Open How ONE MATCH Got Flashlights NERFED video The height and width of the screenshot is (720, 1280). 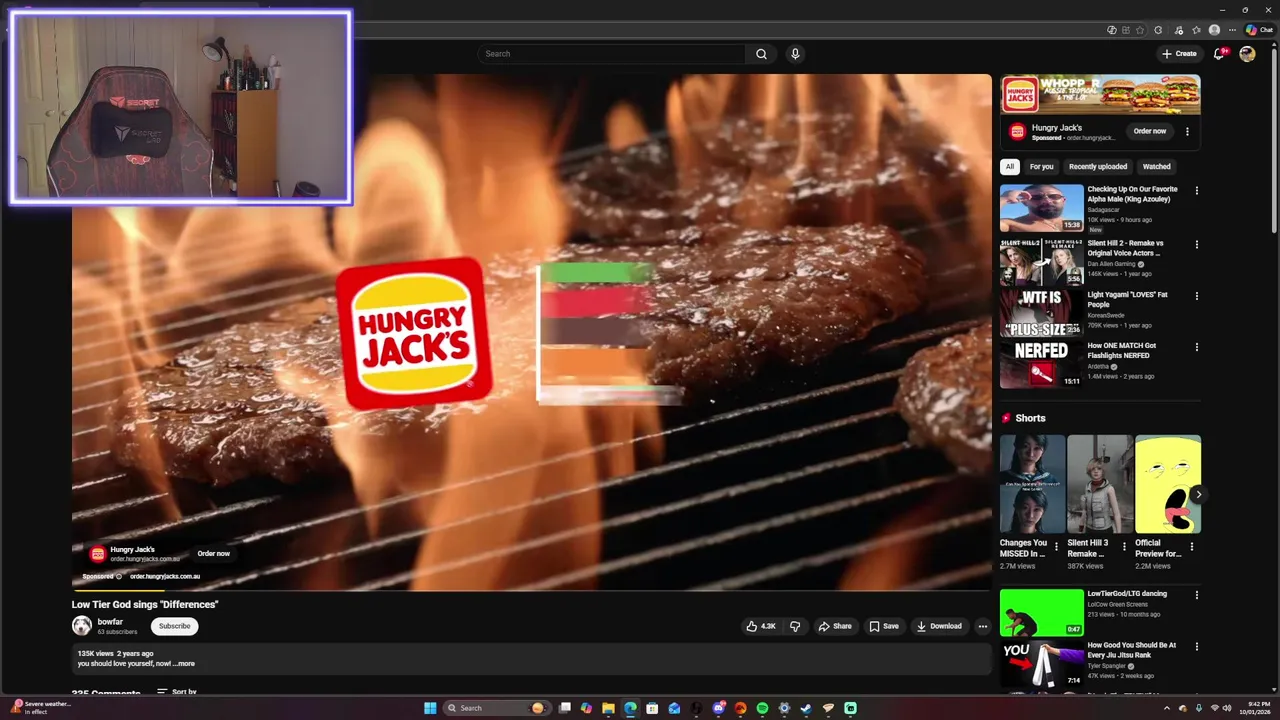tap(1042, 364)
